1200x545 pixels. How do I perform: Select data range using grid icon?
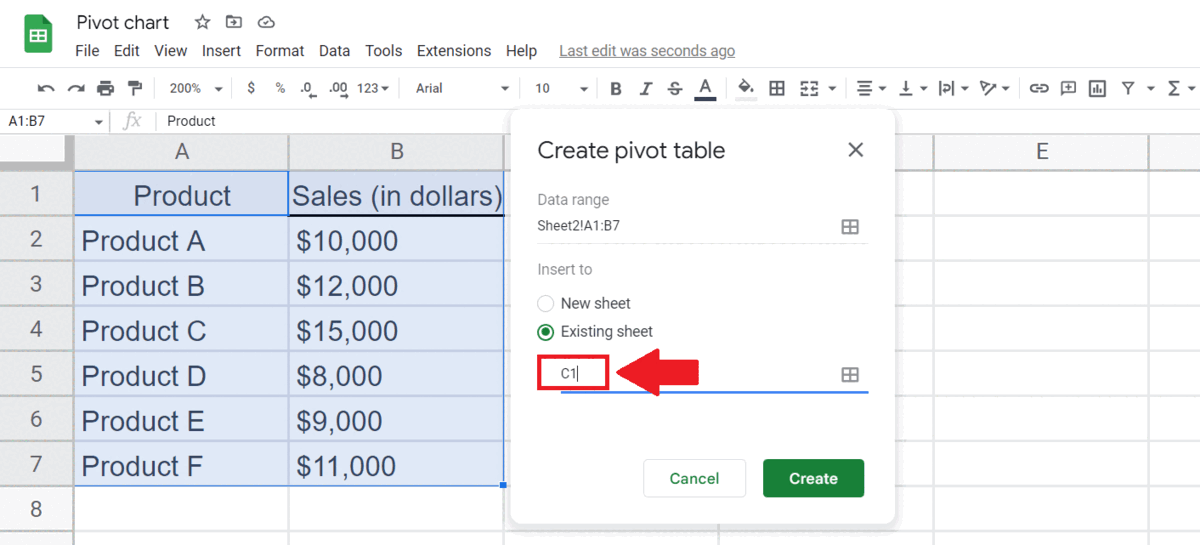[850, 227]
